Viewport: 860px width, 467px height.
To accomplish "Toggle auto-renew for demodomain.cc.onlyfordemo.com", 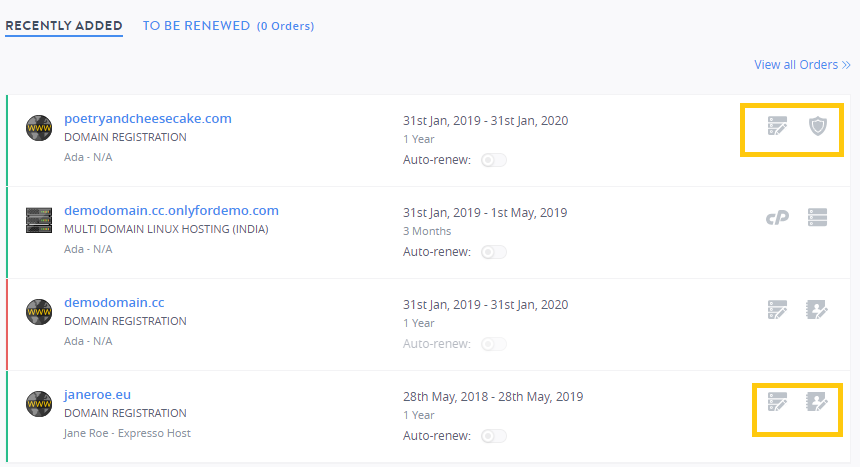I will point(494,252).
